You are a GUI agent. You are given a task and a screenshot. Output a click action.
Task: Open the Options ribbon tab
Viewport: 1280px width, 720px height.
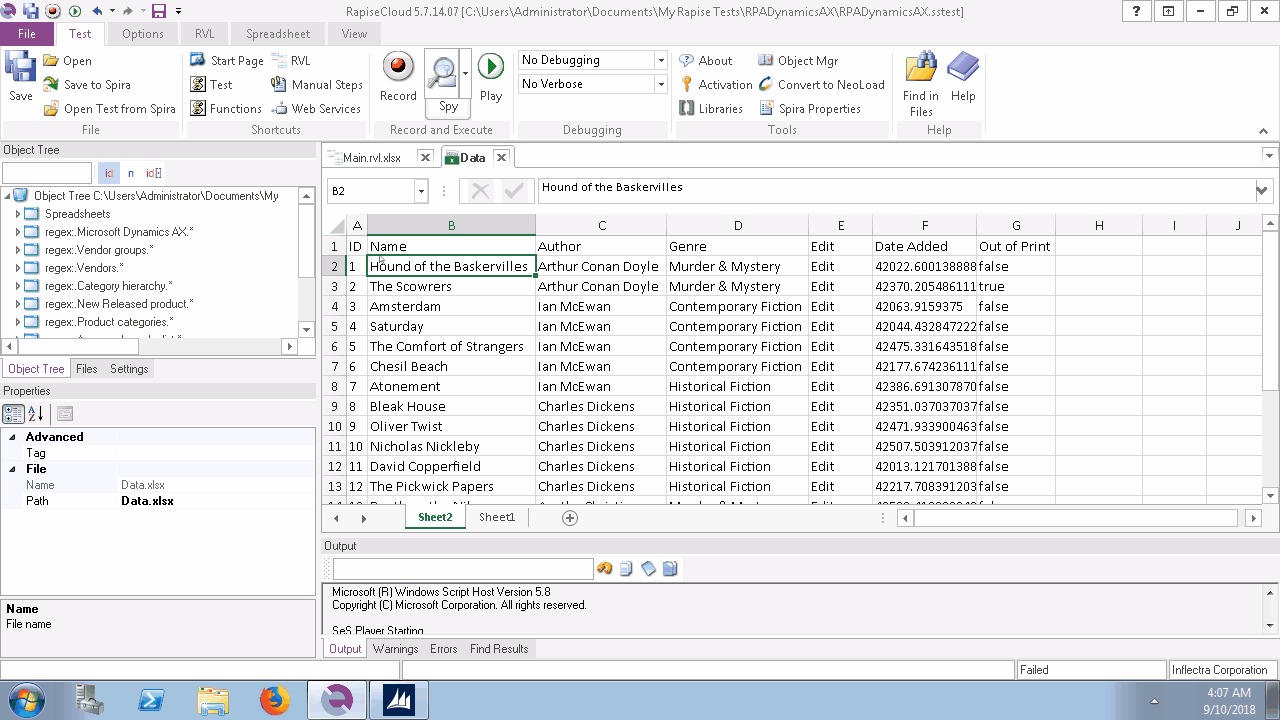[142, 32]
